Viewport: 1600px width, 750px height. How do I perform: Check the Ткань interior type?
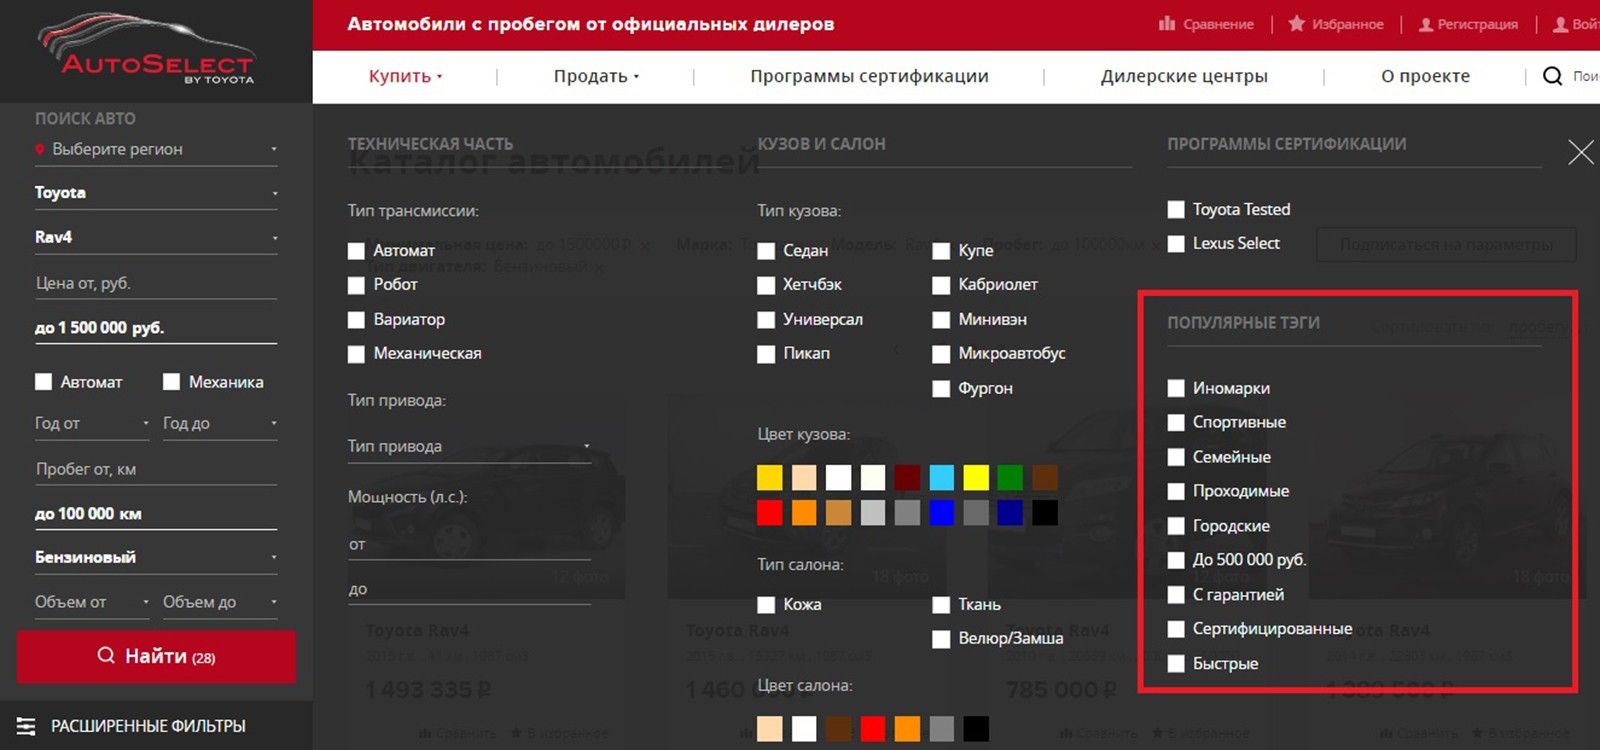tap(941, 605)
